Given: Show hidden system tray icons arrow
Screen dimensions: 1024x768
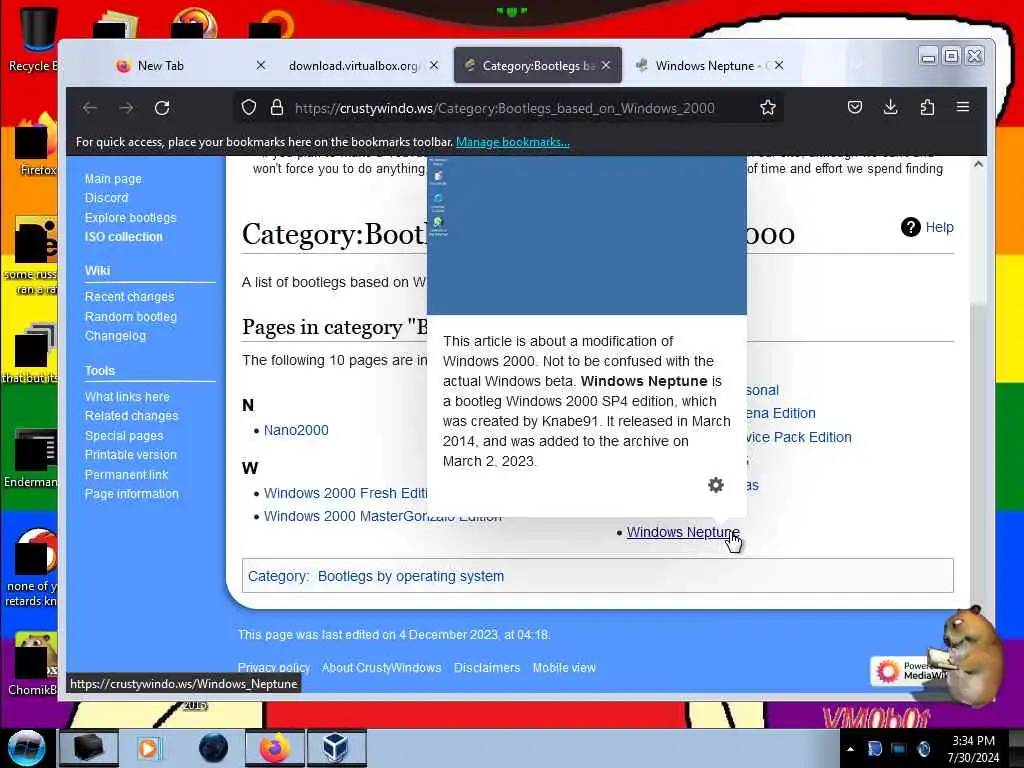Looking at the screenshot, I should (850, 749).
